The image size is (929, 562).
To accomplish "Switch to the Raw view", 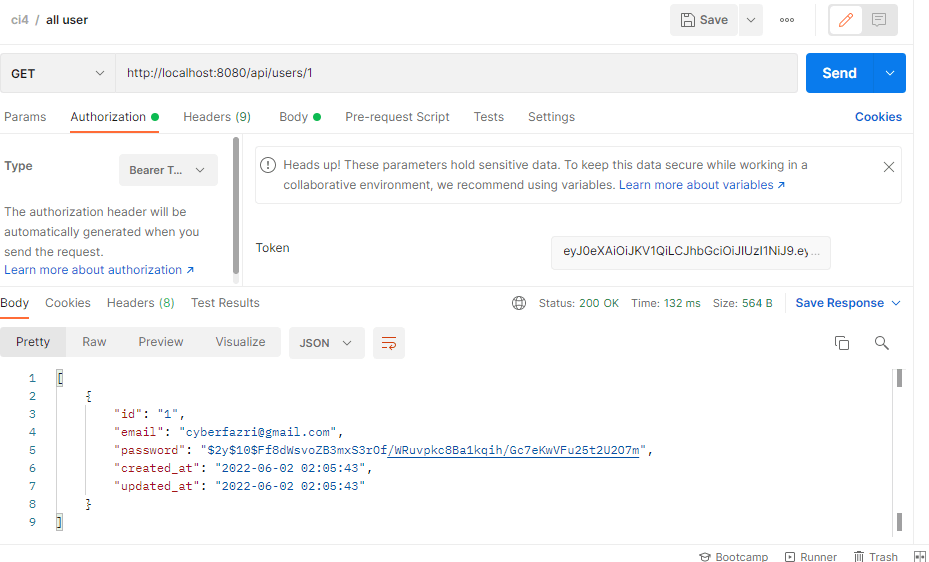I will [94, 342].
